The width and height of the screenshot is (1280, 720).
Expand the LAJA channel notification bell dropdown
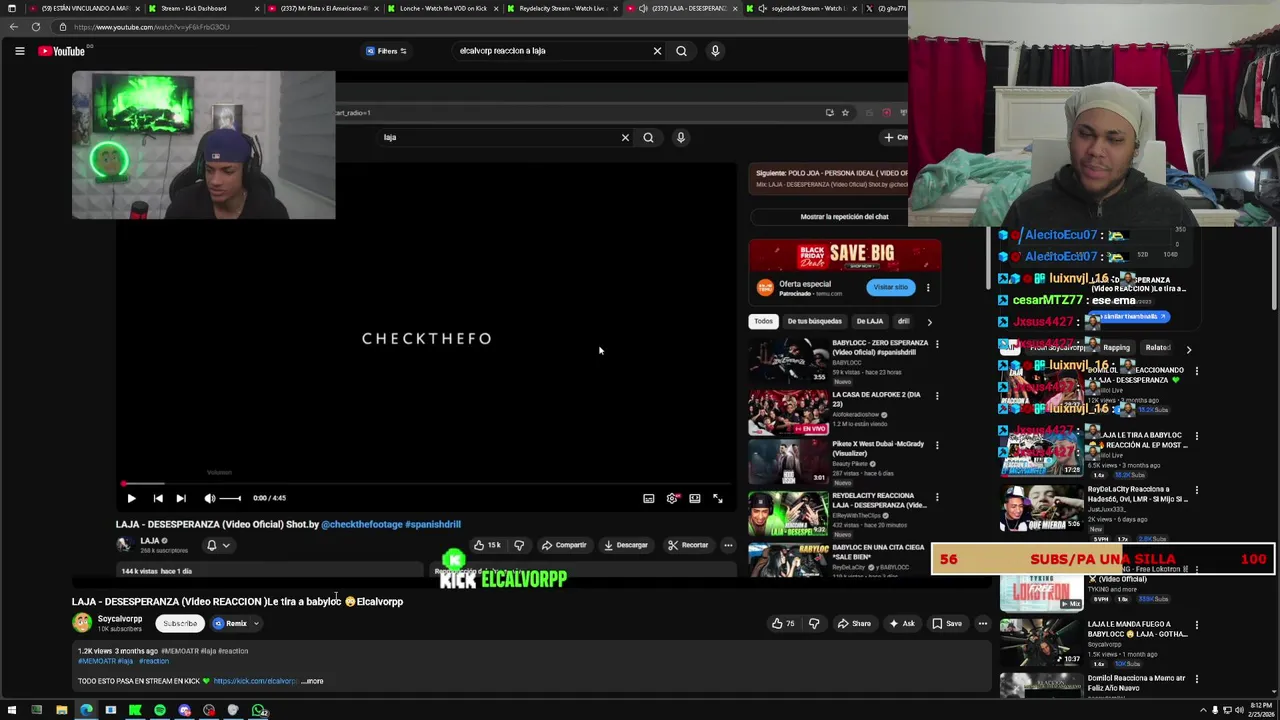pos(218,545)
